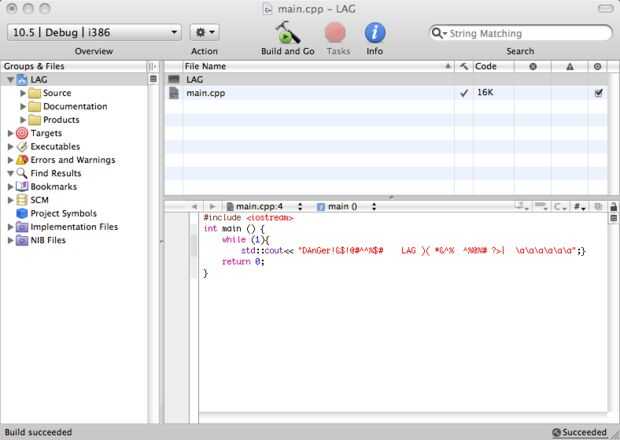Select the NIB Files smart folder icon
The image size is (620, 440).
click(x=22, y=240)
